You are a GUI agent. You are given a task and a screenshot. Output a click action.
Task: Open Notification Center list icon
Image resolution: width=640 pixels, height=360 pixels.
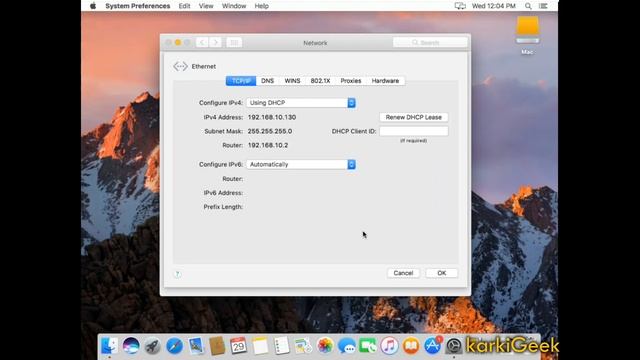pyautogui.click(x=543, y=6)
